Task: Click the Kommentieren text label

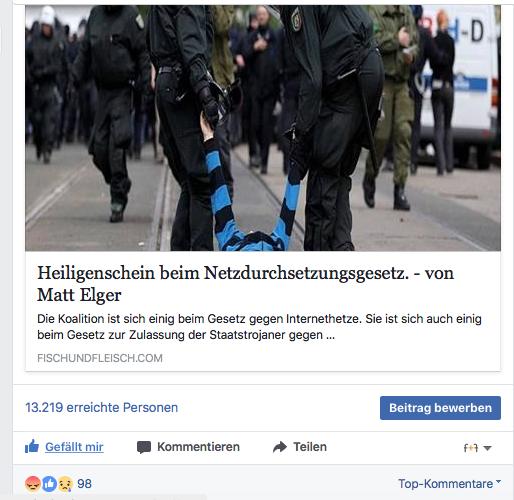Action: (x=198, y=447)
